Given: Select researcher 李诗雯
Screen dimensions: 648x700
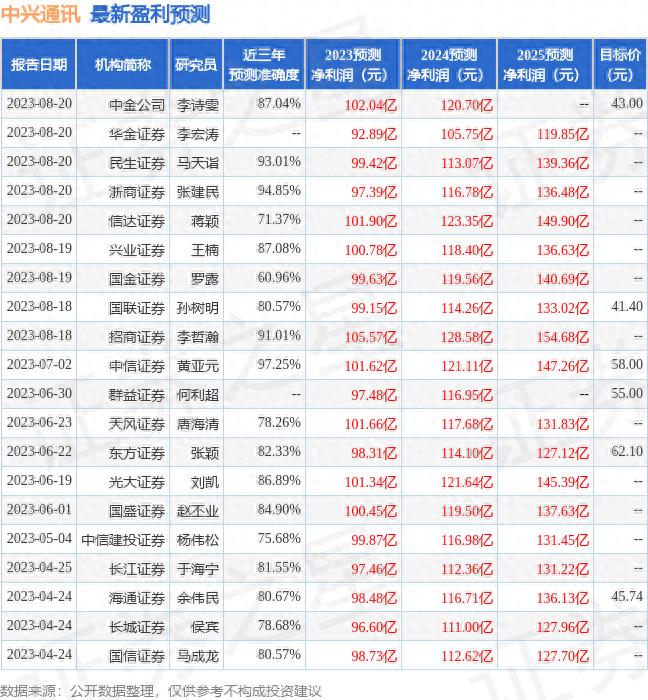Looking at the screenshot, I should pos(198,105).
